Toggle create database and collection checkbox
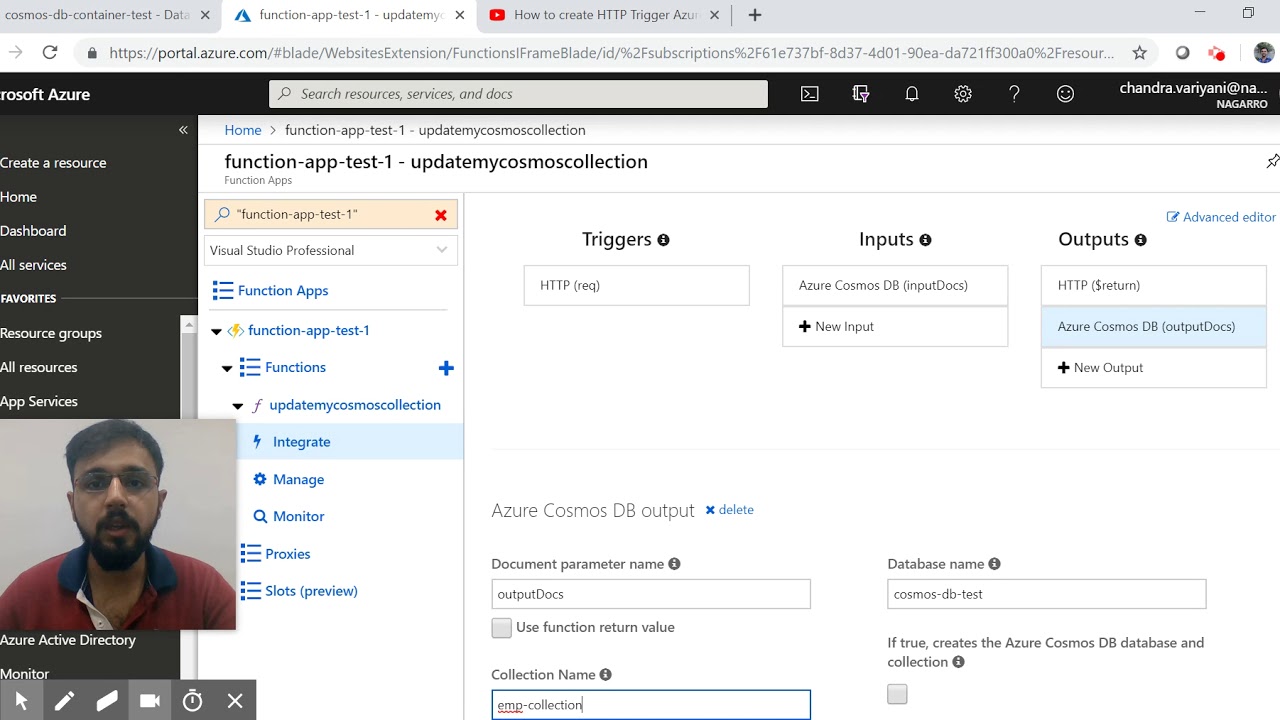 click(897, 694)
